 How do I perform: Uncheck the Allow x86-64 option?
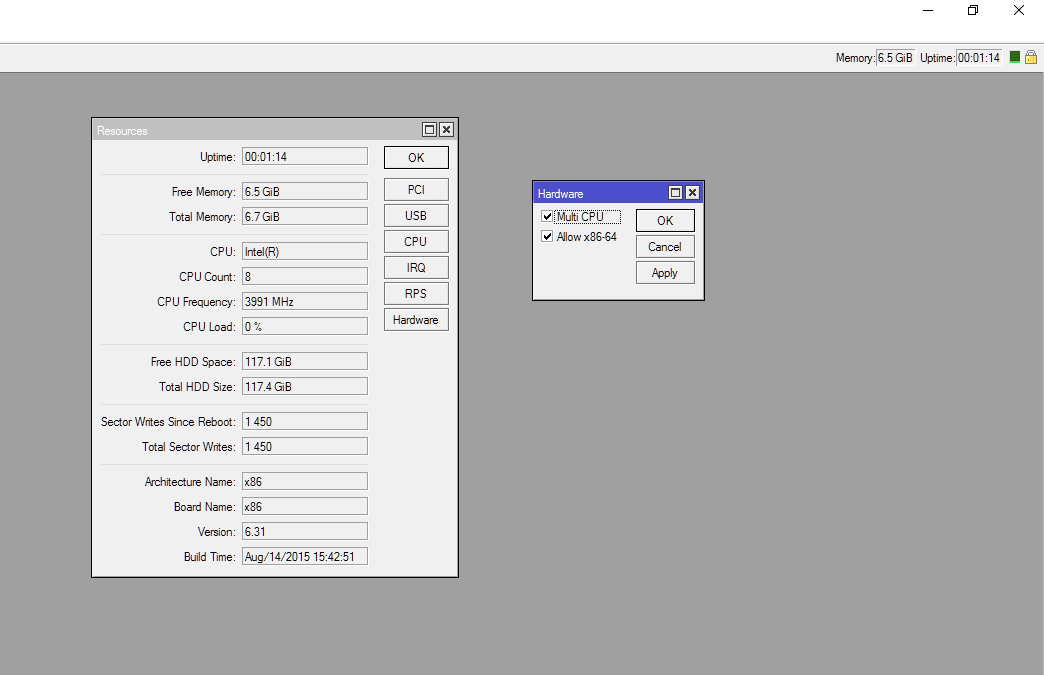point(547,236)
